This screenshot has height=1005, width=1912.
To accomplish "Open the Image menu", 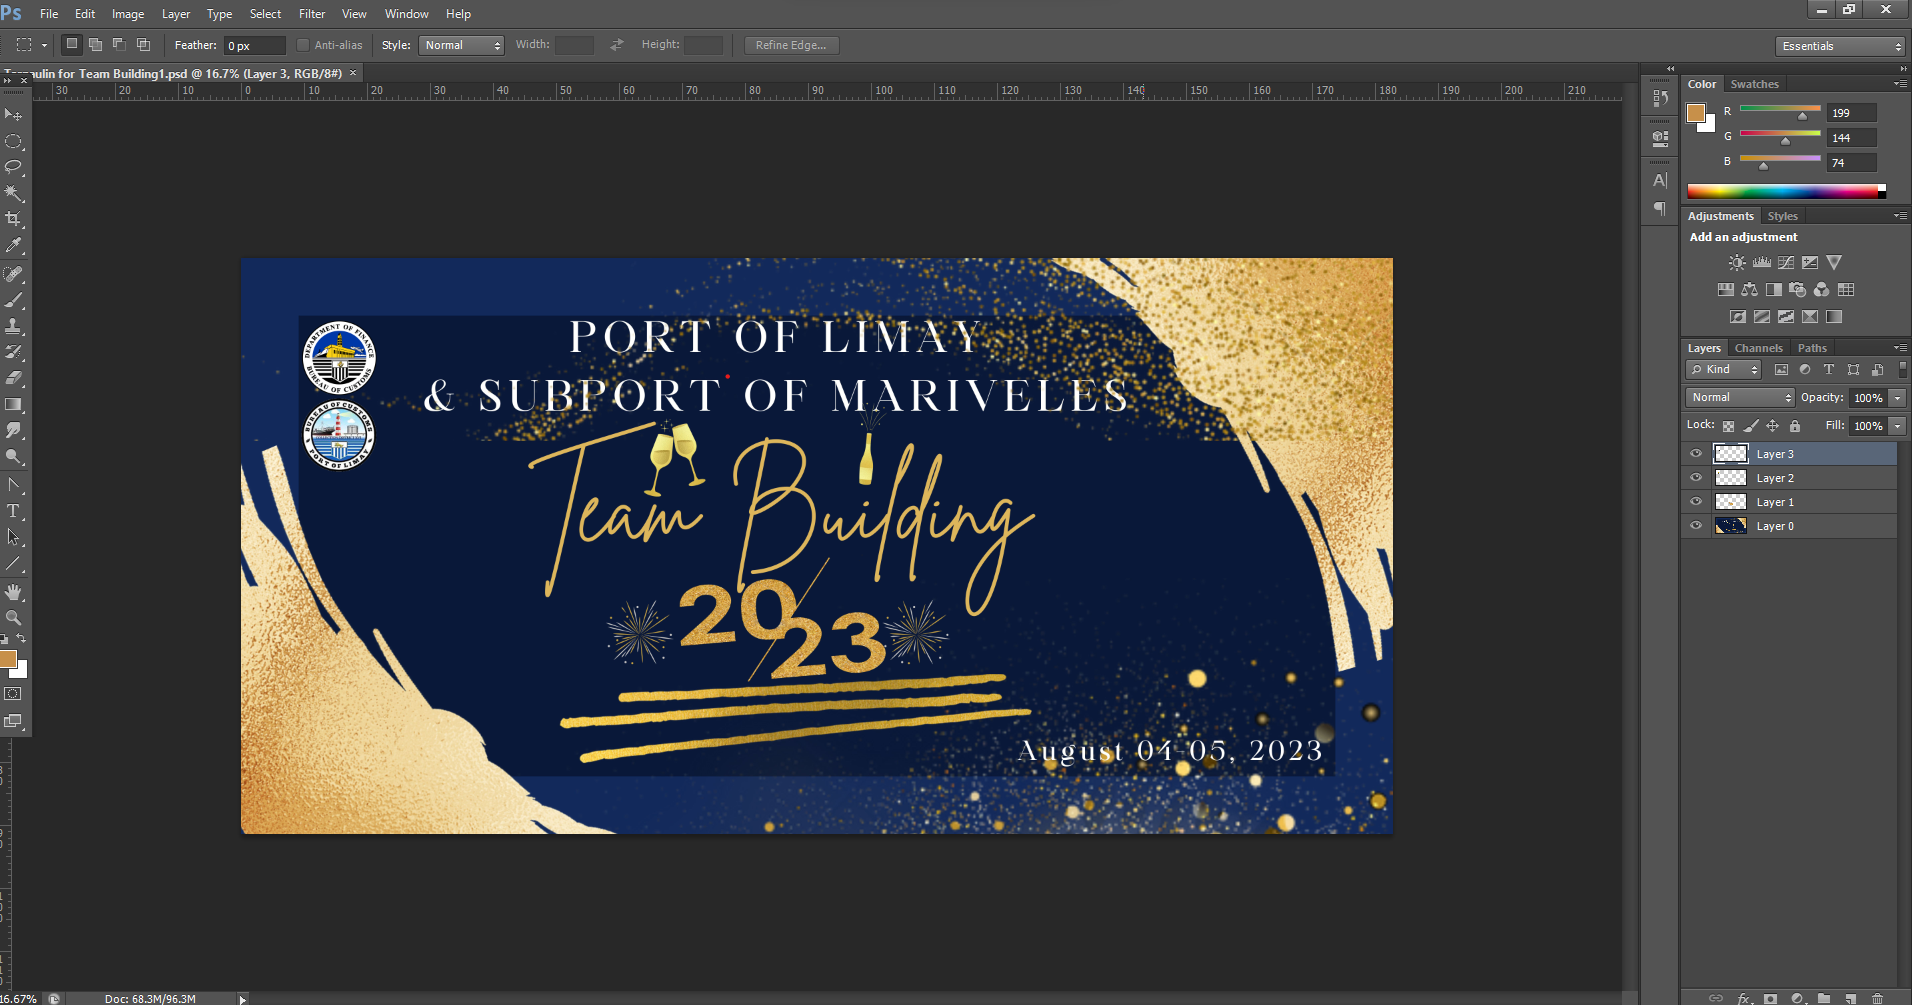I will 128,14.
